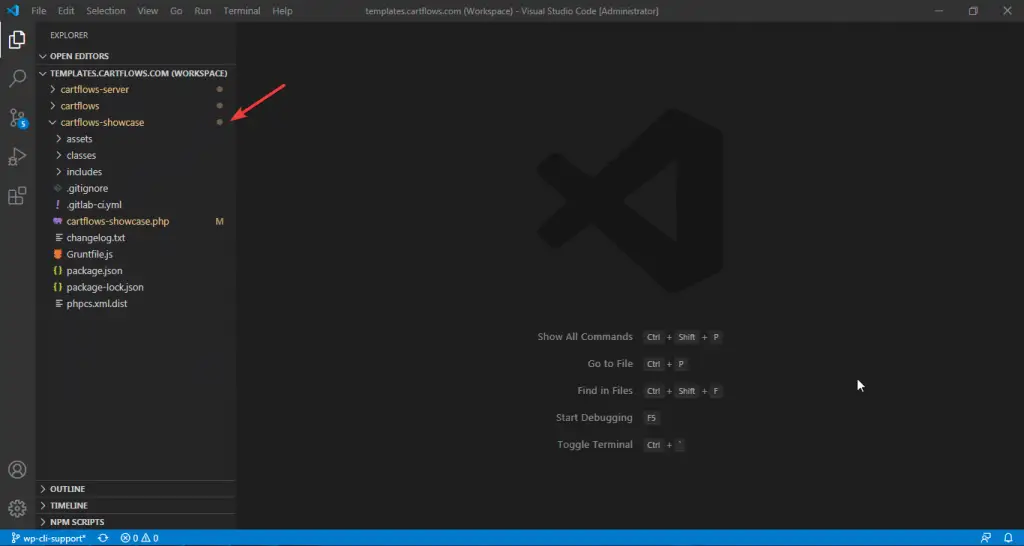Collapse the TEMPLATES.CARTFLOWS.COM workspace section

tap(136, 73)
